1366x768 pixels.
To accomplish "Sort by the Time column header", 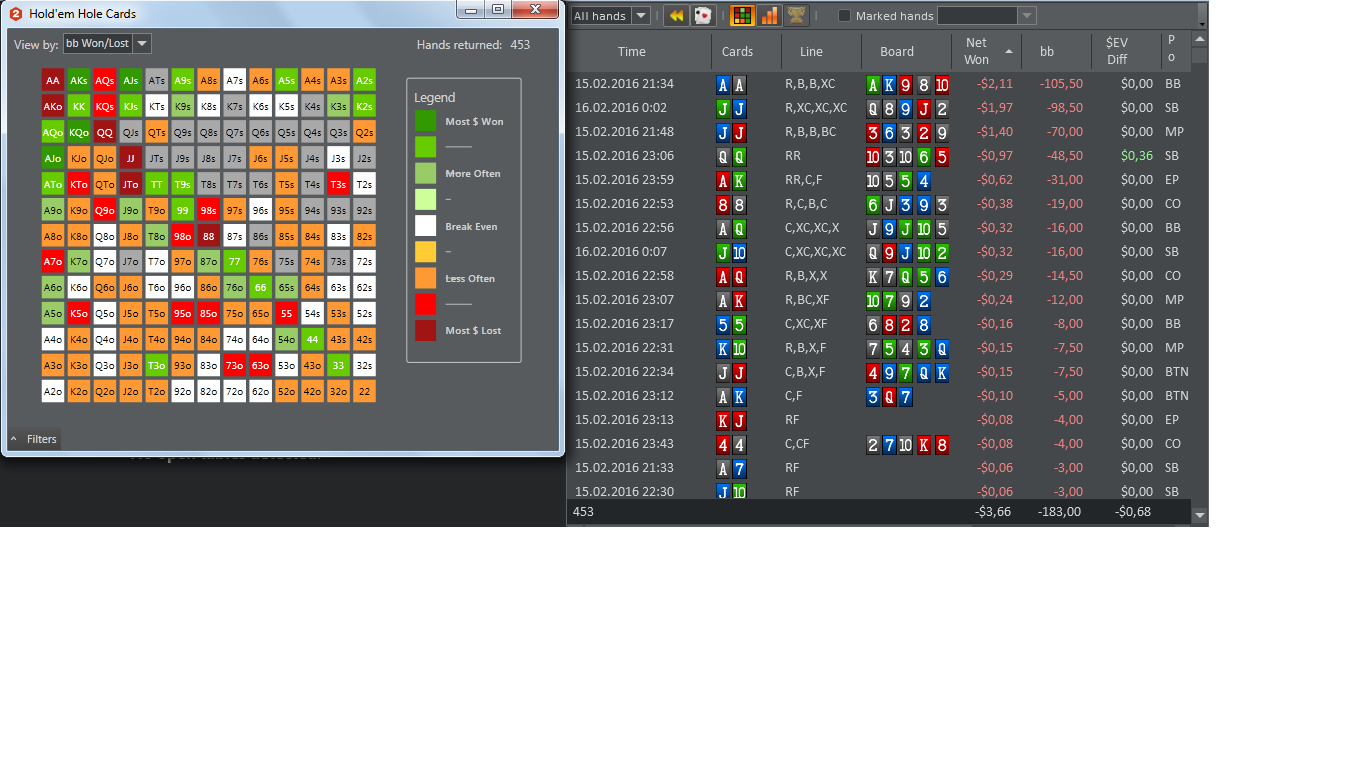I will click(x=632, y=51).
